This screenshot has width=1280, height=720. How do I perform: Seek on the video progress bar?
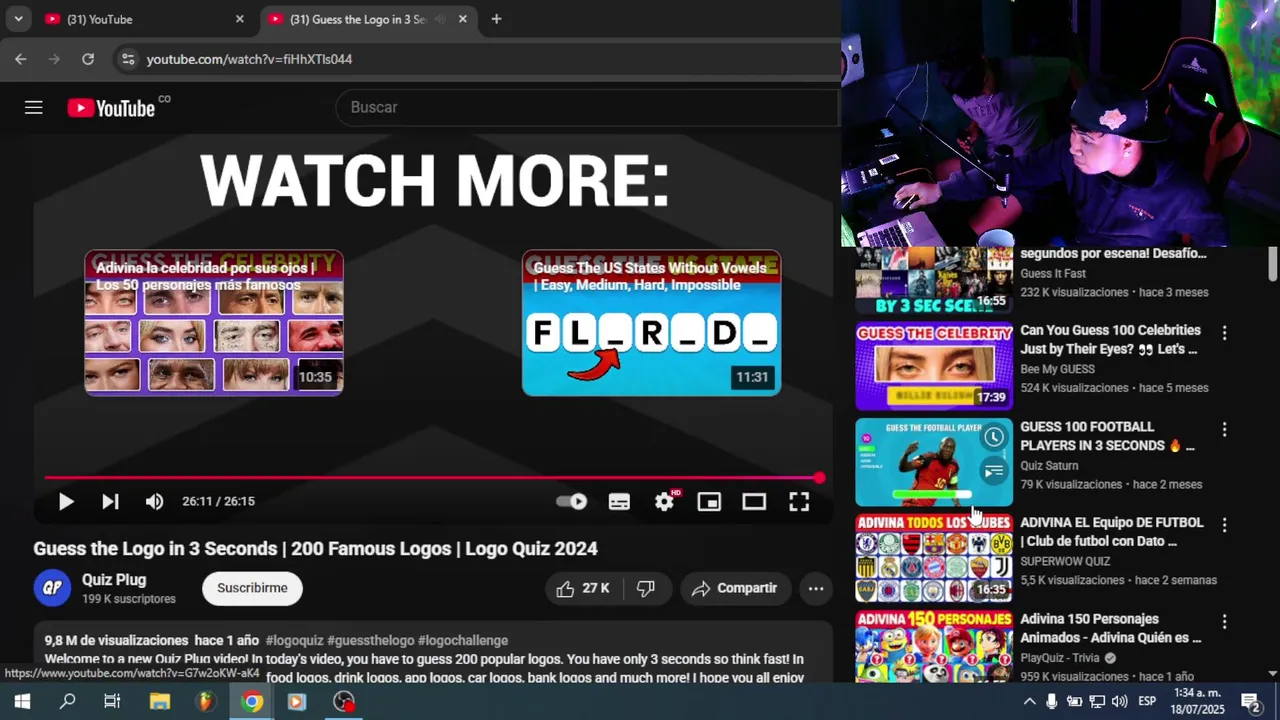[432, 478]
